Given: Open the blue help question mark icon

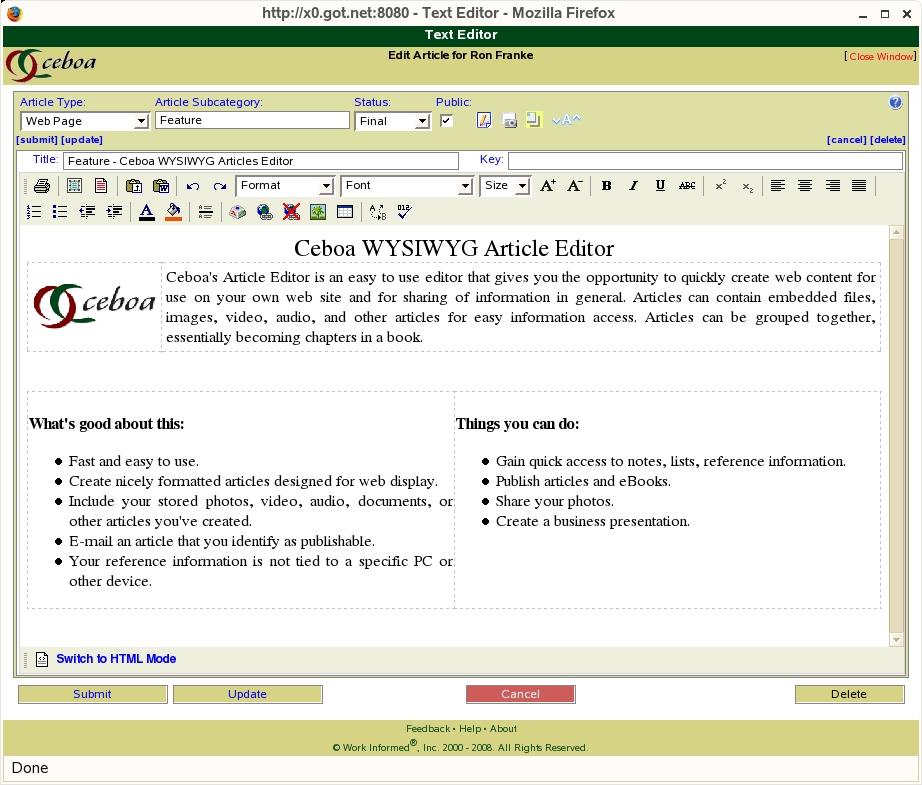Looking at the screenshot, I should 895,103.
